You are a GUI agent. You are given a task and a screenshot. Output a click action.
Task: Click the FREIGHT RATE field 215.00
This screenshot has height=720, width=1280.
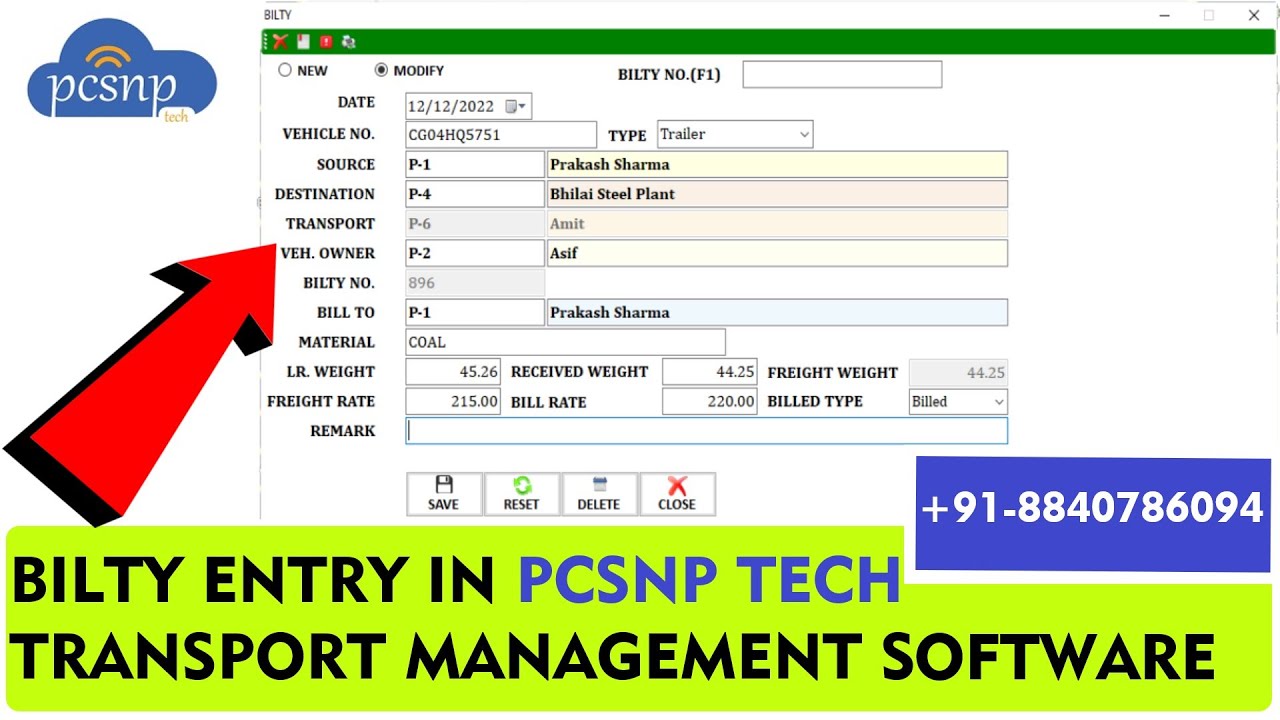point(453,401)
